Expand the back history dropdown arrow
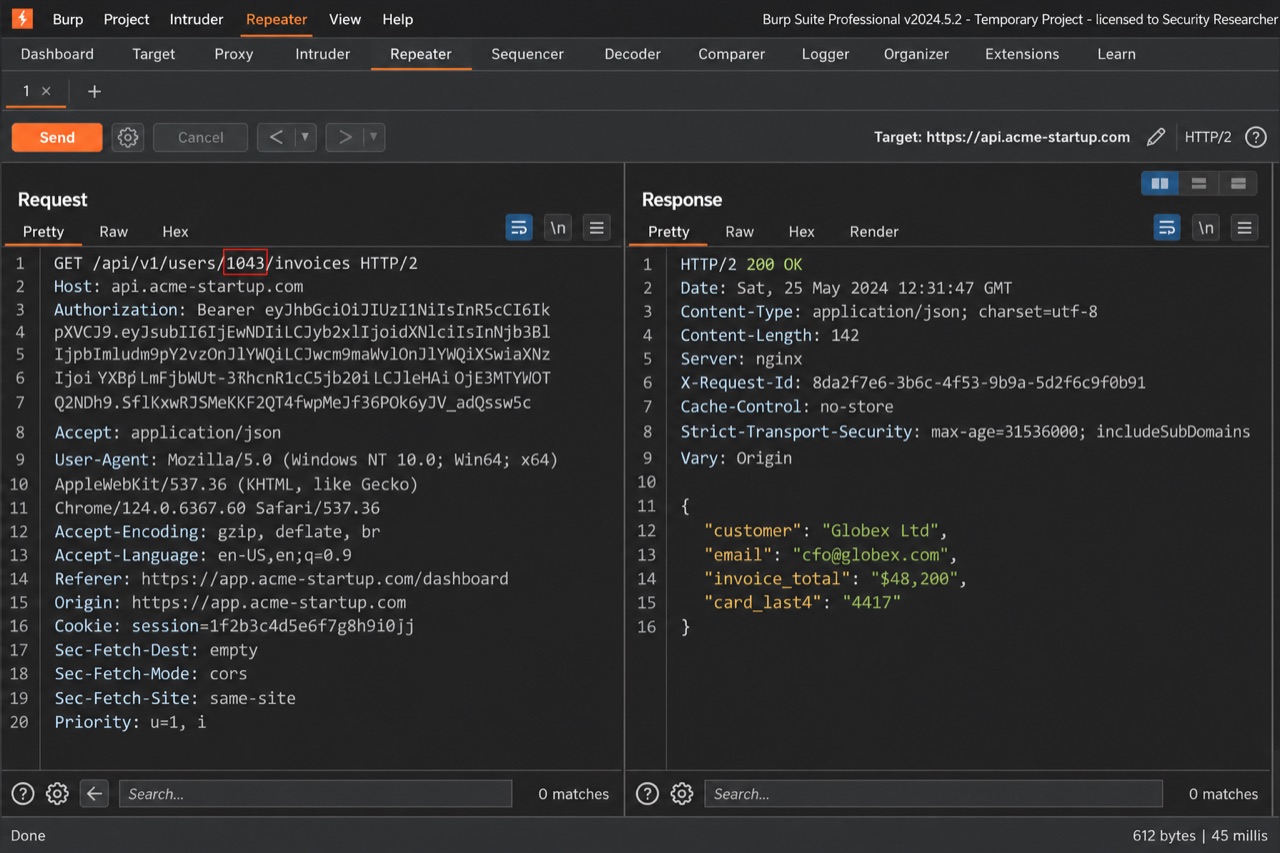1280x853 pixels. point(306,137)
